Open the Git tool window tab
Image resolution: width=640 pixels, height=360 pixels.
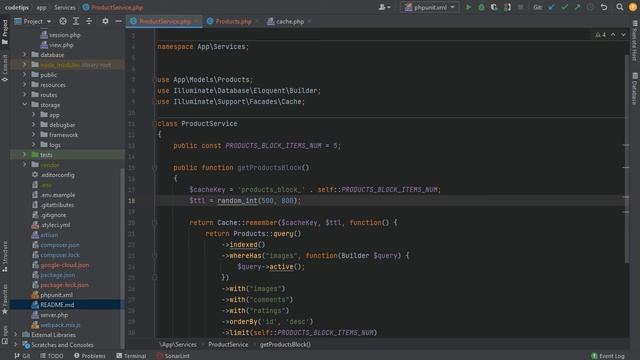22,356
